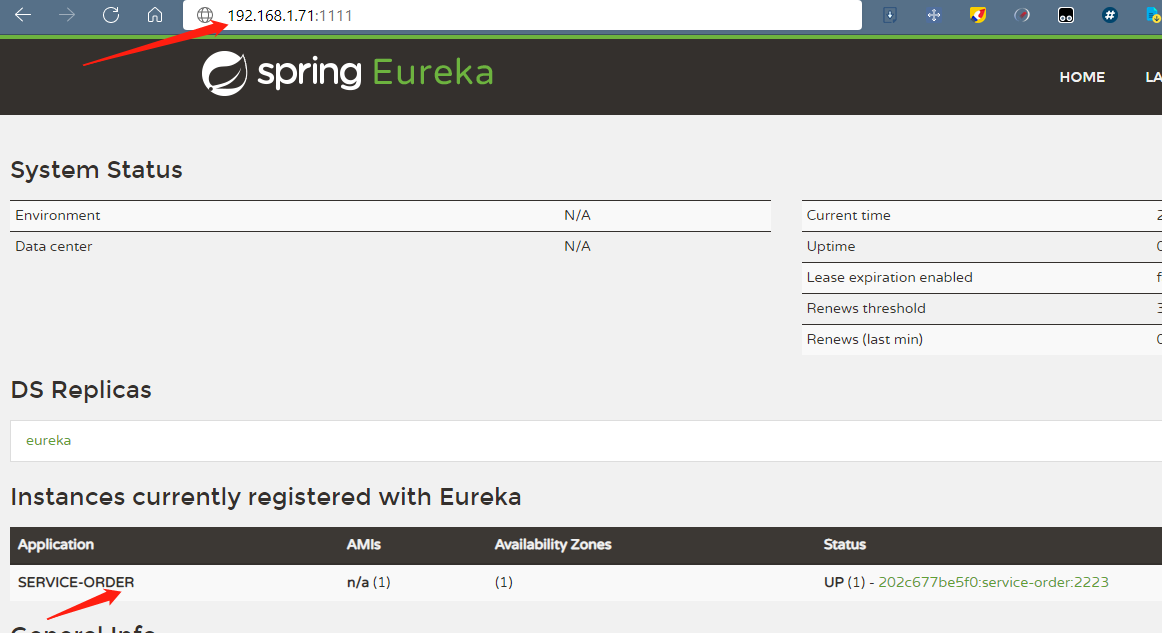Open the 202c677be5f0:service-order:2223 instance link
The height and width of the screenshot is (633, 1162).
point(993,582)
